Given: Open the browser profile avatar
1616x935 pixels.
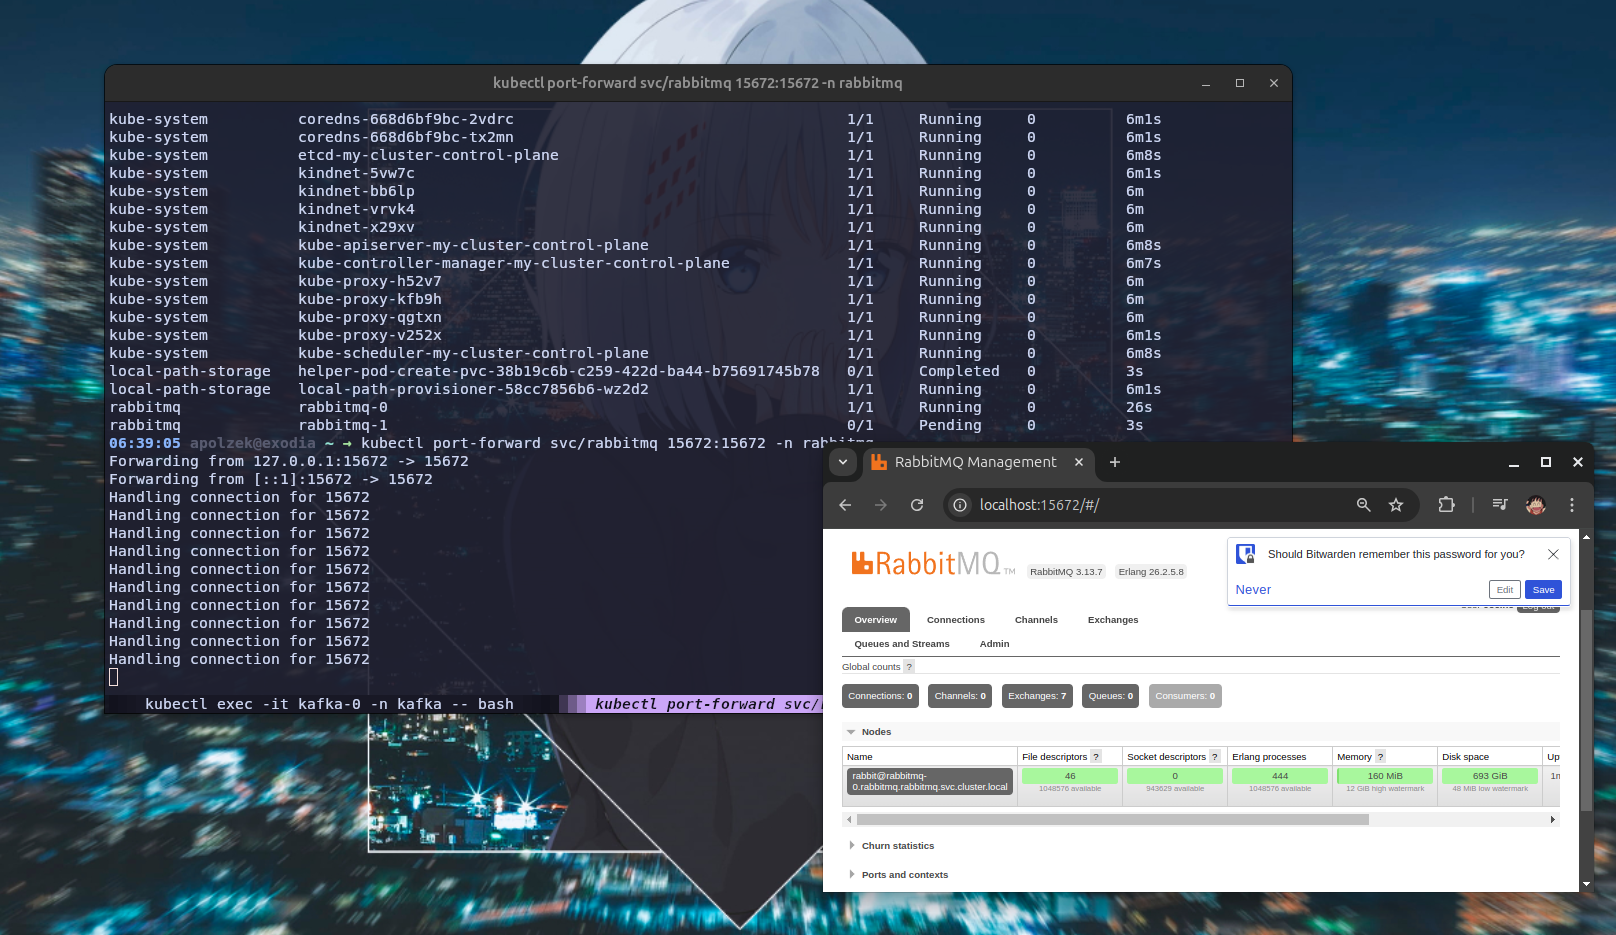Looking at the screenshot, I should [x=1536, y=505].
